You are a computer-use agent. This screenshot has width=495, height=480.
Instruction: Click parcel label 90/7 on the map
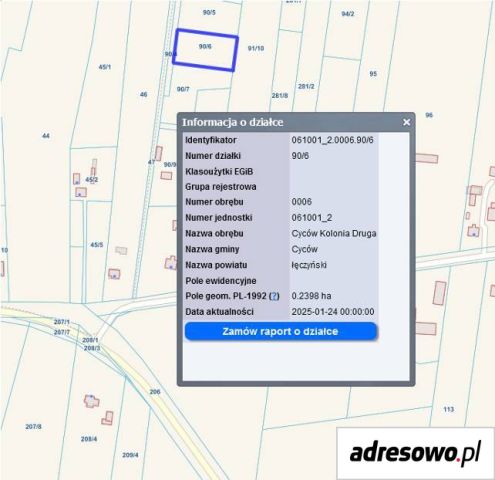pyautogui.click(x=183, y=89)
